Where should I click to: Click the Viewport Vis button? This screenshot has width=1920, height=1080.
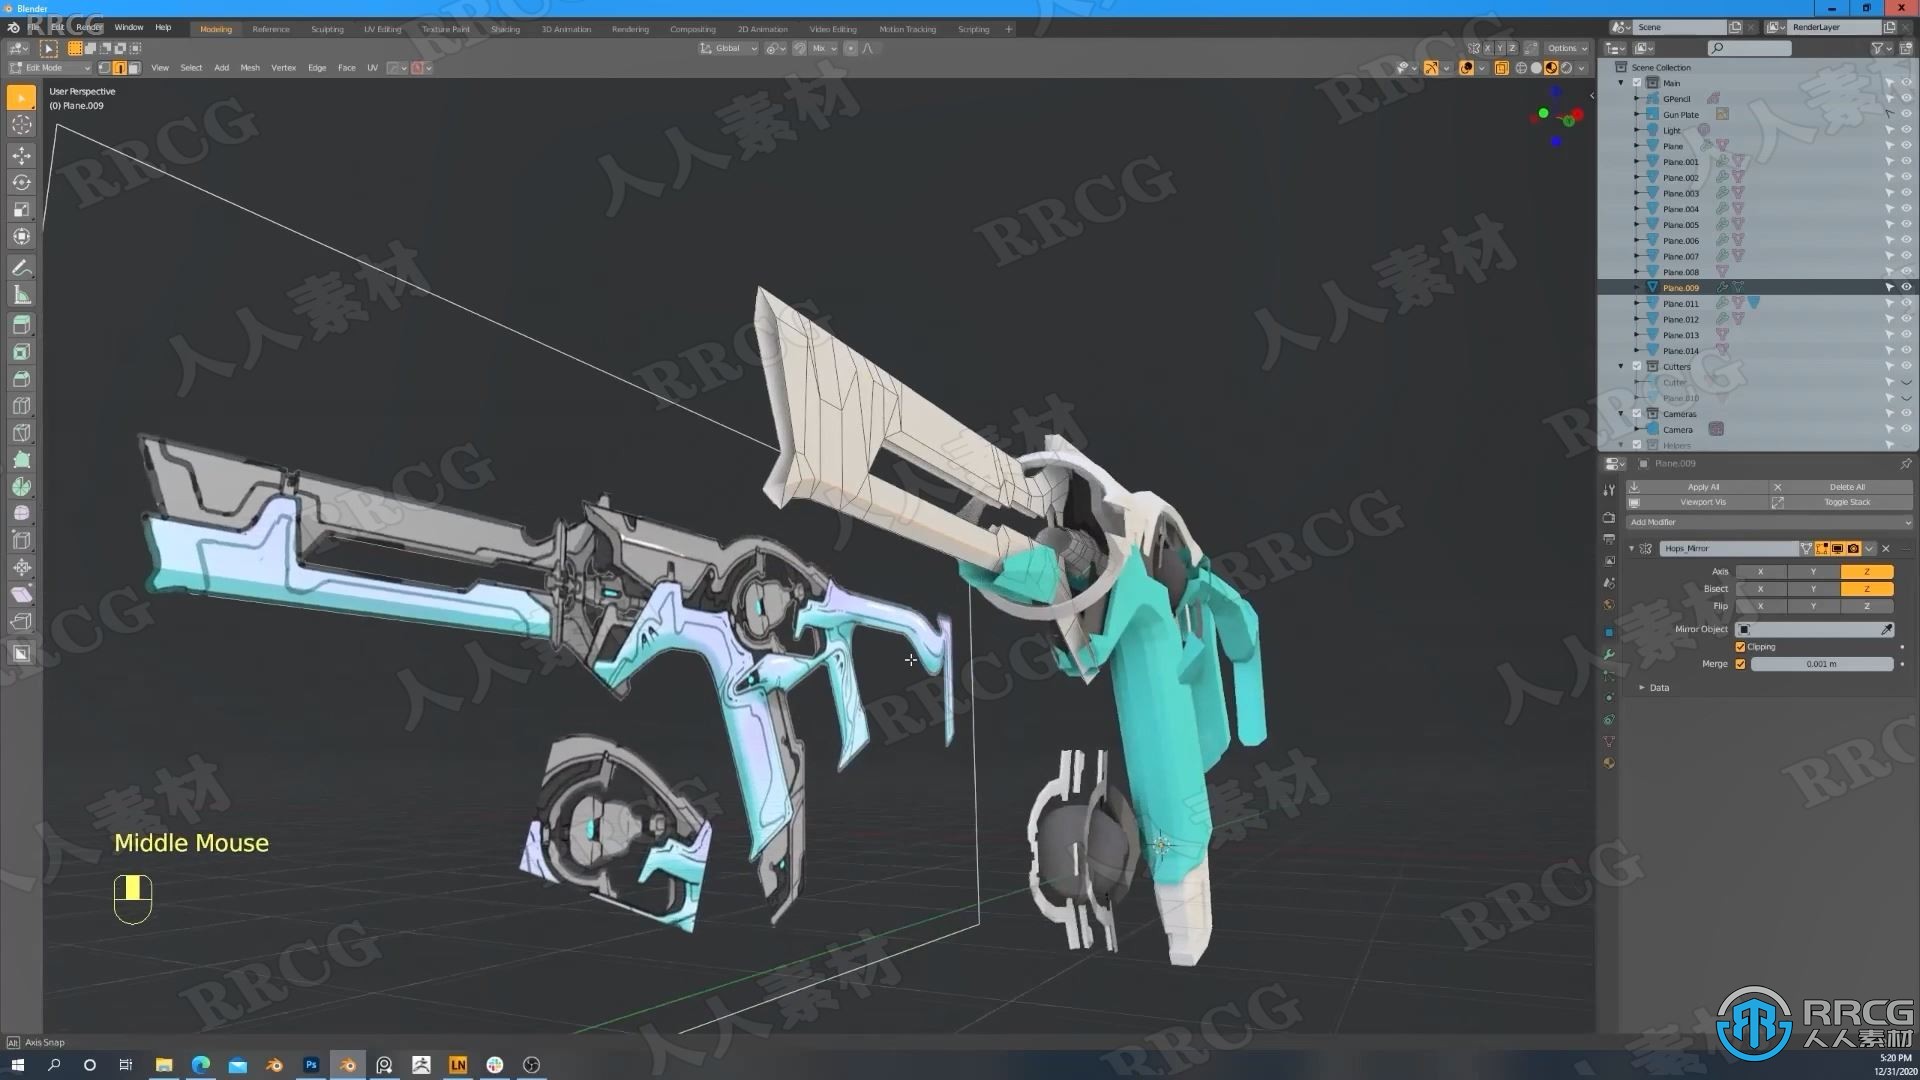(x=1703, y=502)
